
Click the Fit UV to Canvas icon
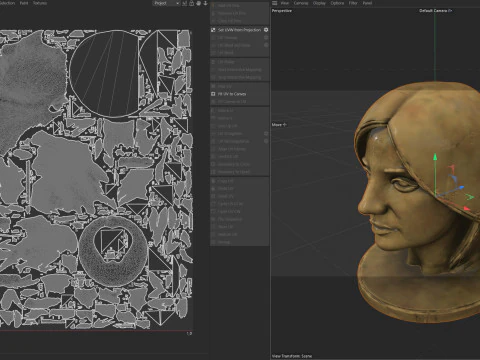click(x=213, y=94)
